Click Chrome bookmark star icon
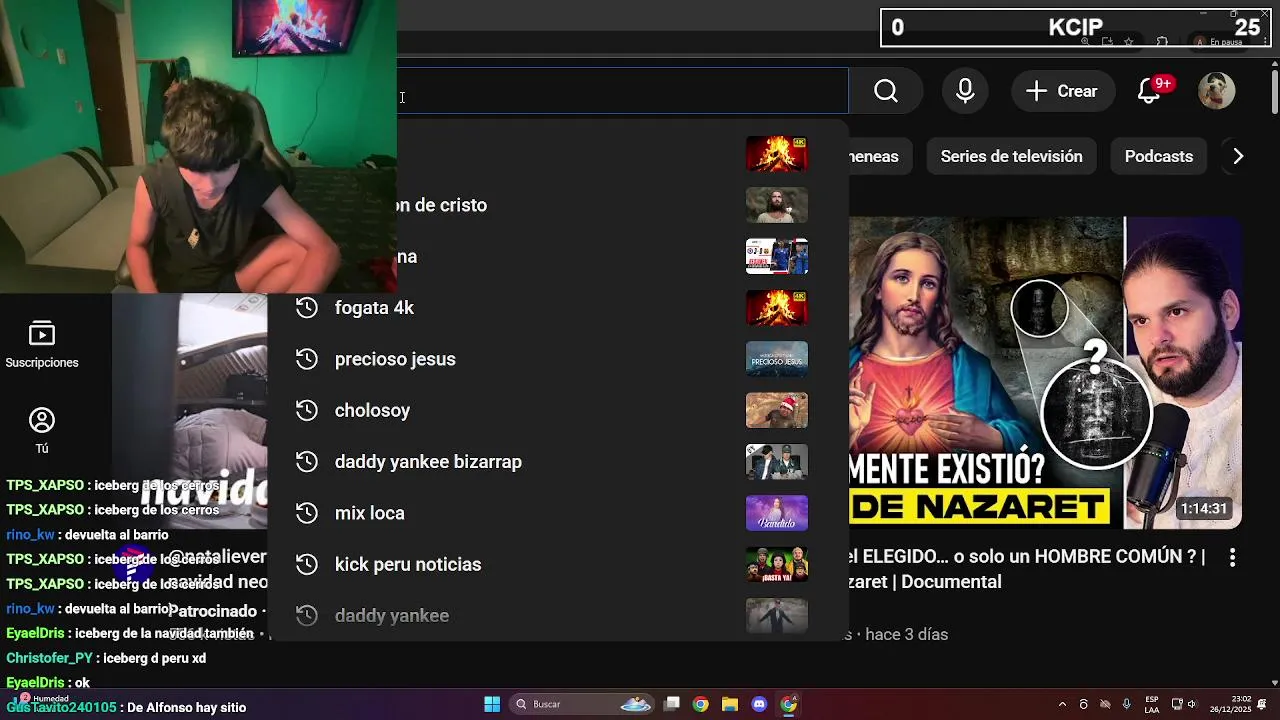The width and height of the screenshot is (1280, 720). click(1129, 42)
